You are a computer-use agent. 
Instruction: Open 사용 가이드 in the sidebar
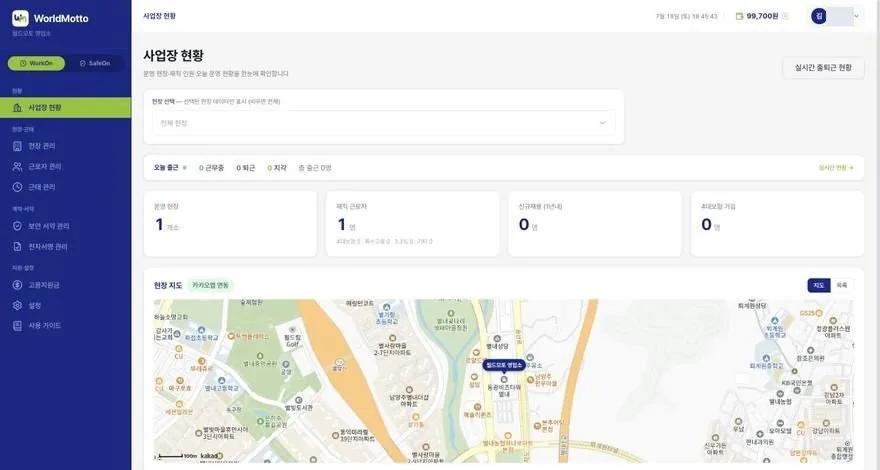tap(65, 326)
